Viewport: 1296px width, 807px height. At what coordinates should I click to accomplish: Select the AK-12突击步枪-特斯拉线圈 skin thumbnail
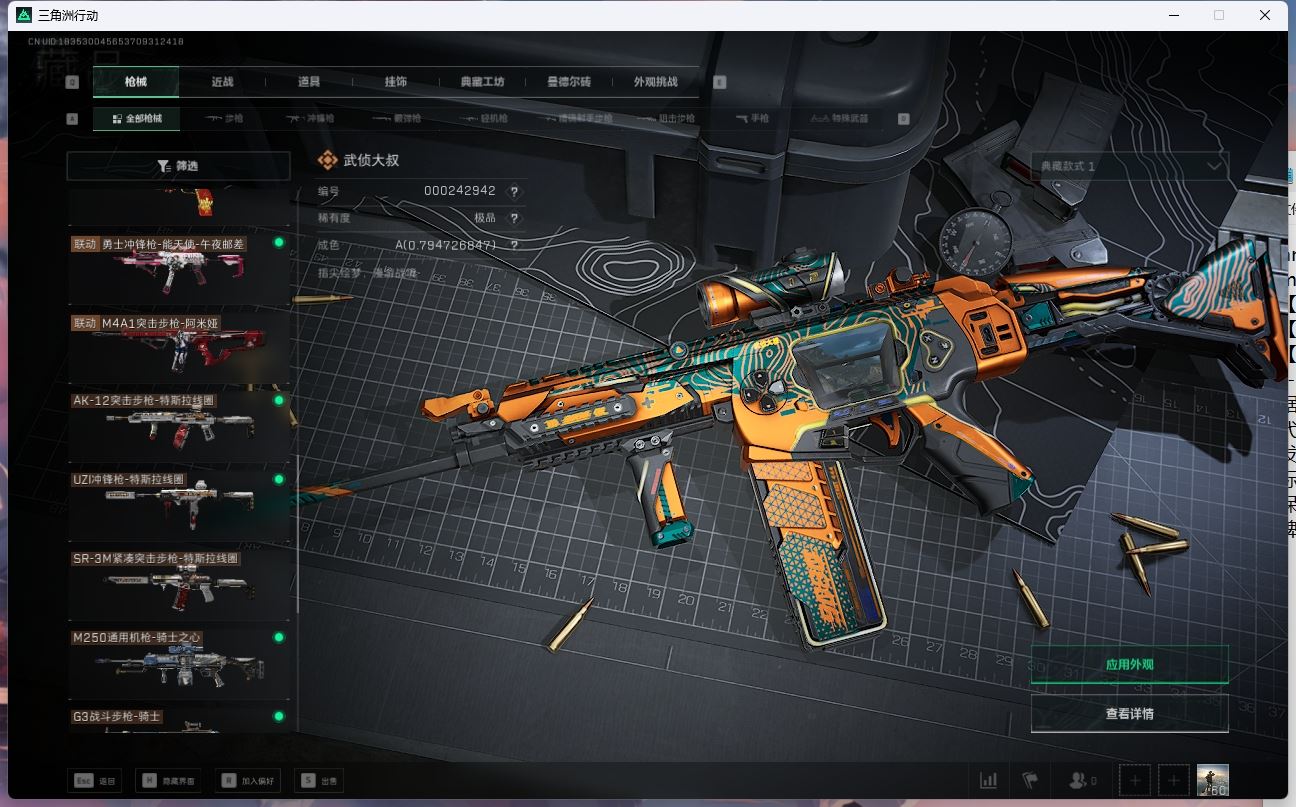pos(178,425)
